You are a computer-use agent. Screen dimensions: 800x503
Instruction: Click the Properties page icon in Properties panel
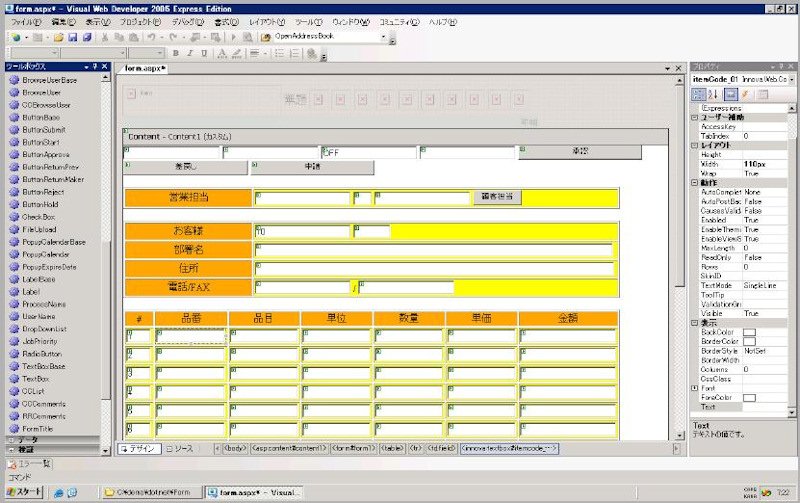point(731,94)
